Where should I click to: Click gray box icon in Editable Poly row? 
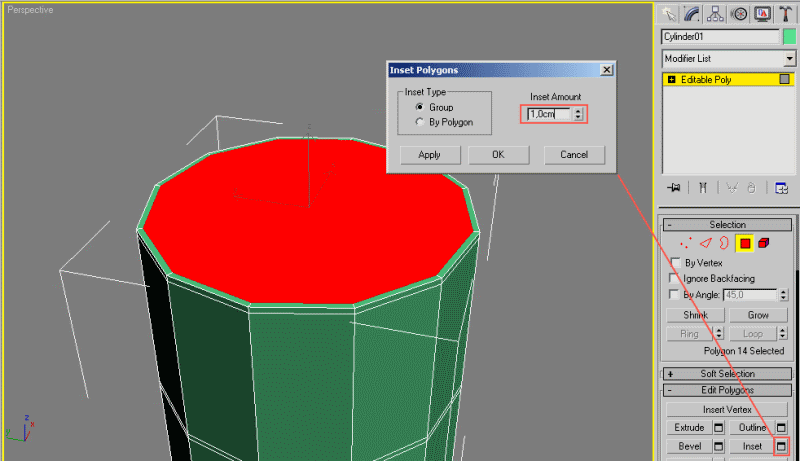(785, 79)
